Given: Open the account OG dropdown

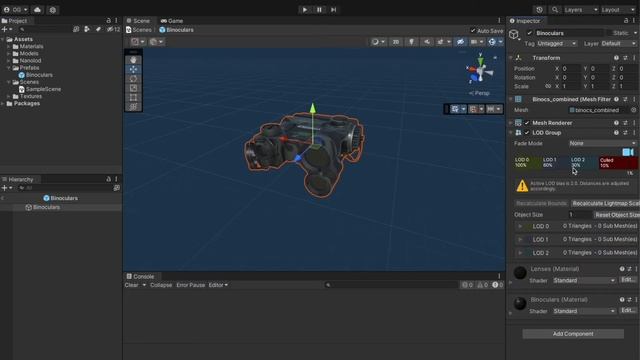Looking at the screenshot, I should pos(16,10).
